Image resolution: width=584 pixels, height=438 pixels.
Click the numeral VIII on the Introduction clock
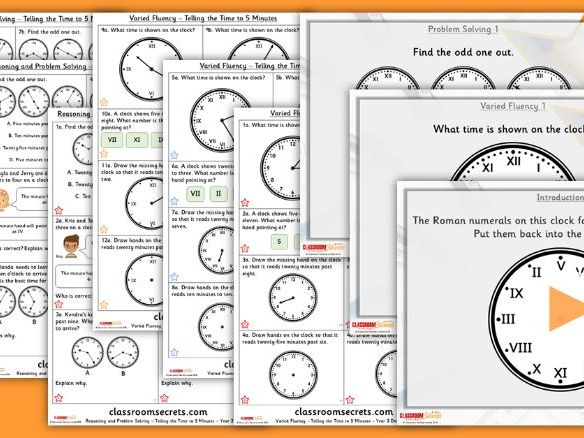click(x=520, y=348)
